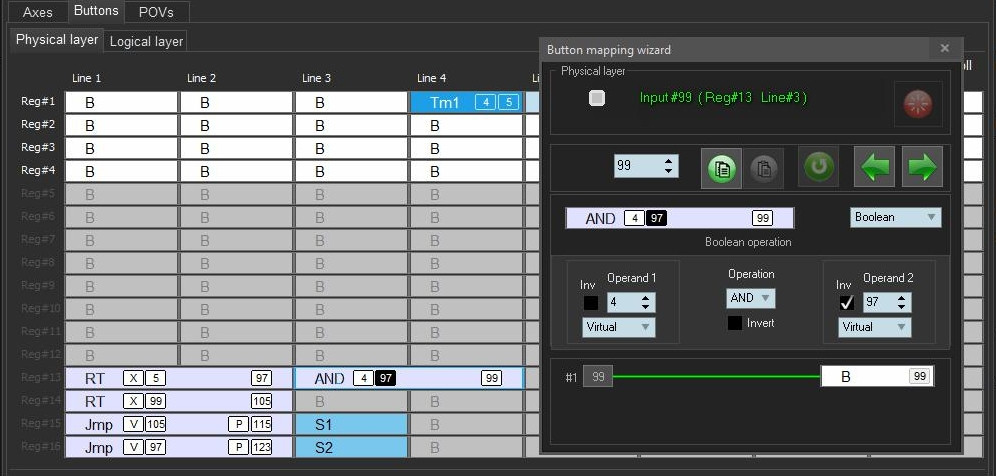Viewport: 996px width, 476px height.
Task: Select AND cell in Reg#13 Line 3
Action: click(408, 379)
